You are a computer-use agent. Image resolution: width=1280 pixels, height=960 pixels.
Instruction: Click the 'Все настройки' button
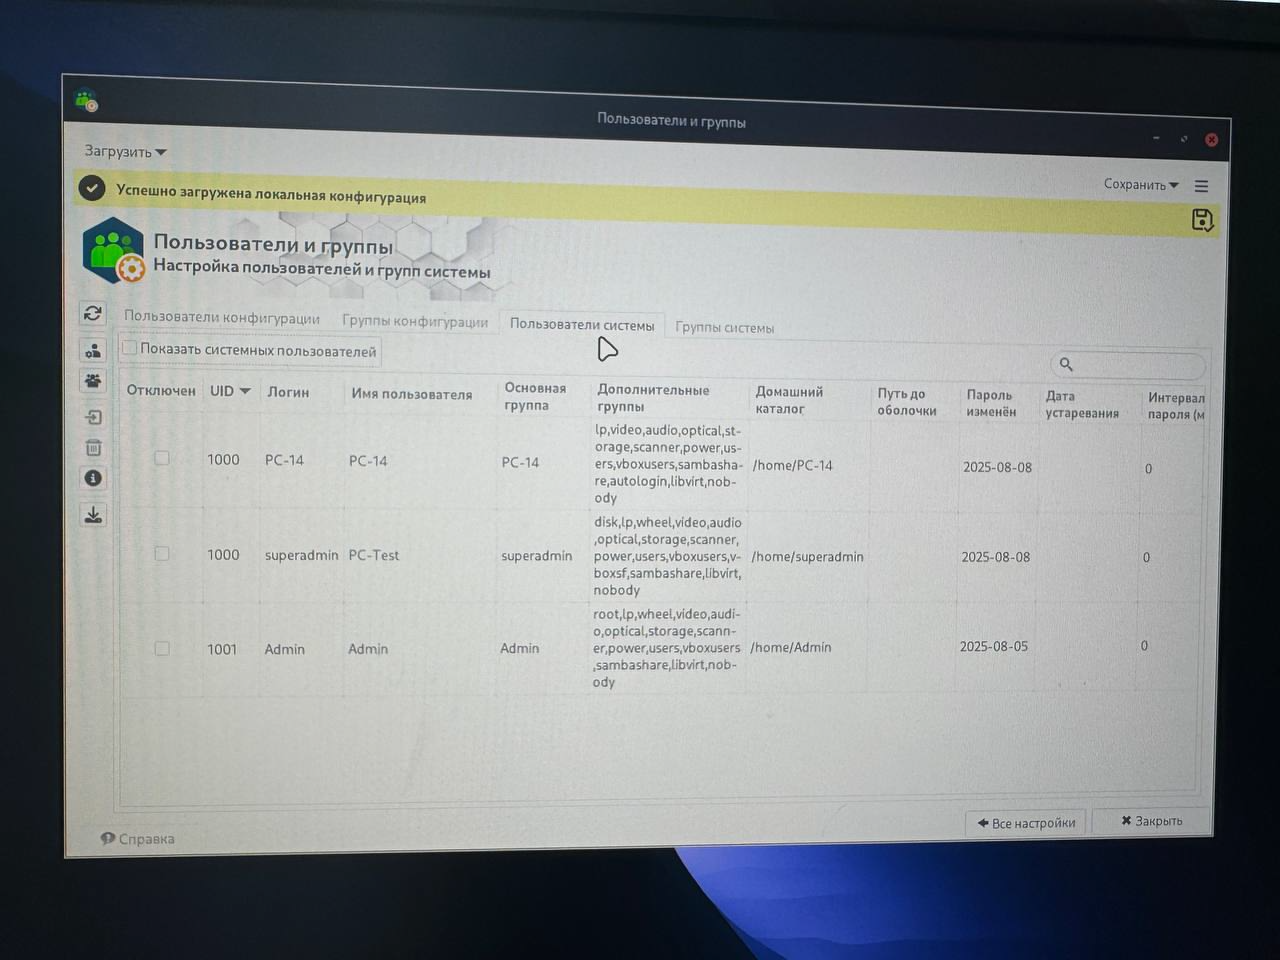tap(1027, 823)
